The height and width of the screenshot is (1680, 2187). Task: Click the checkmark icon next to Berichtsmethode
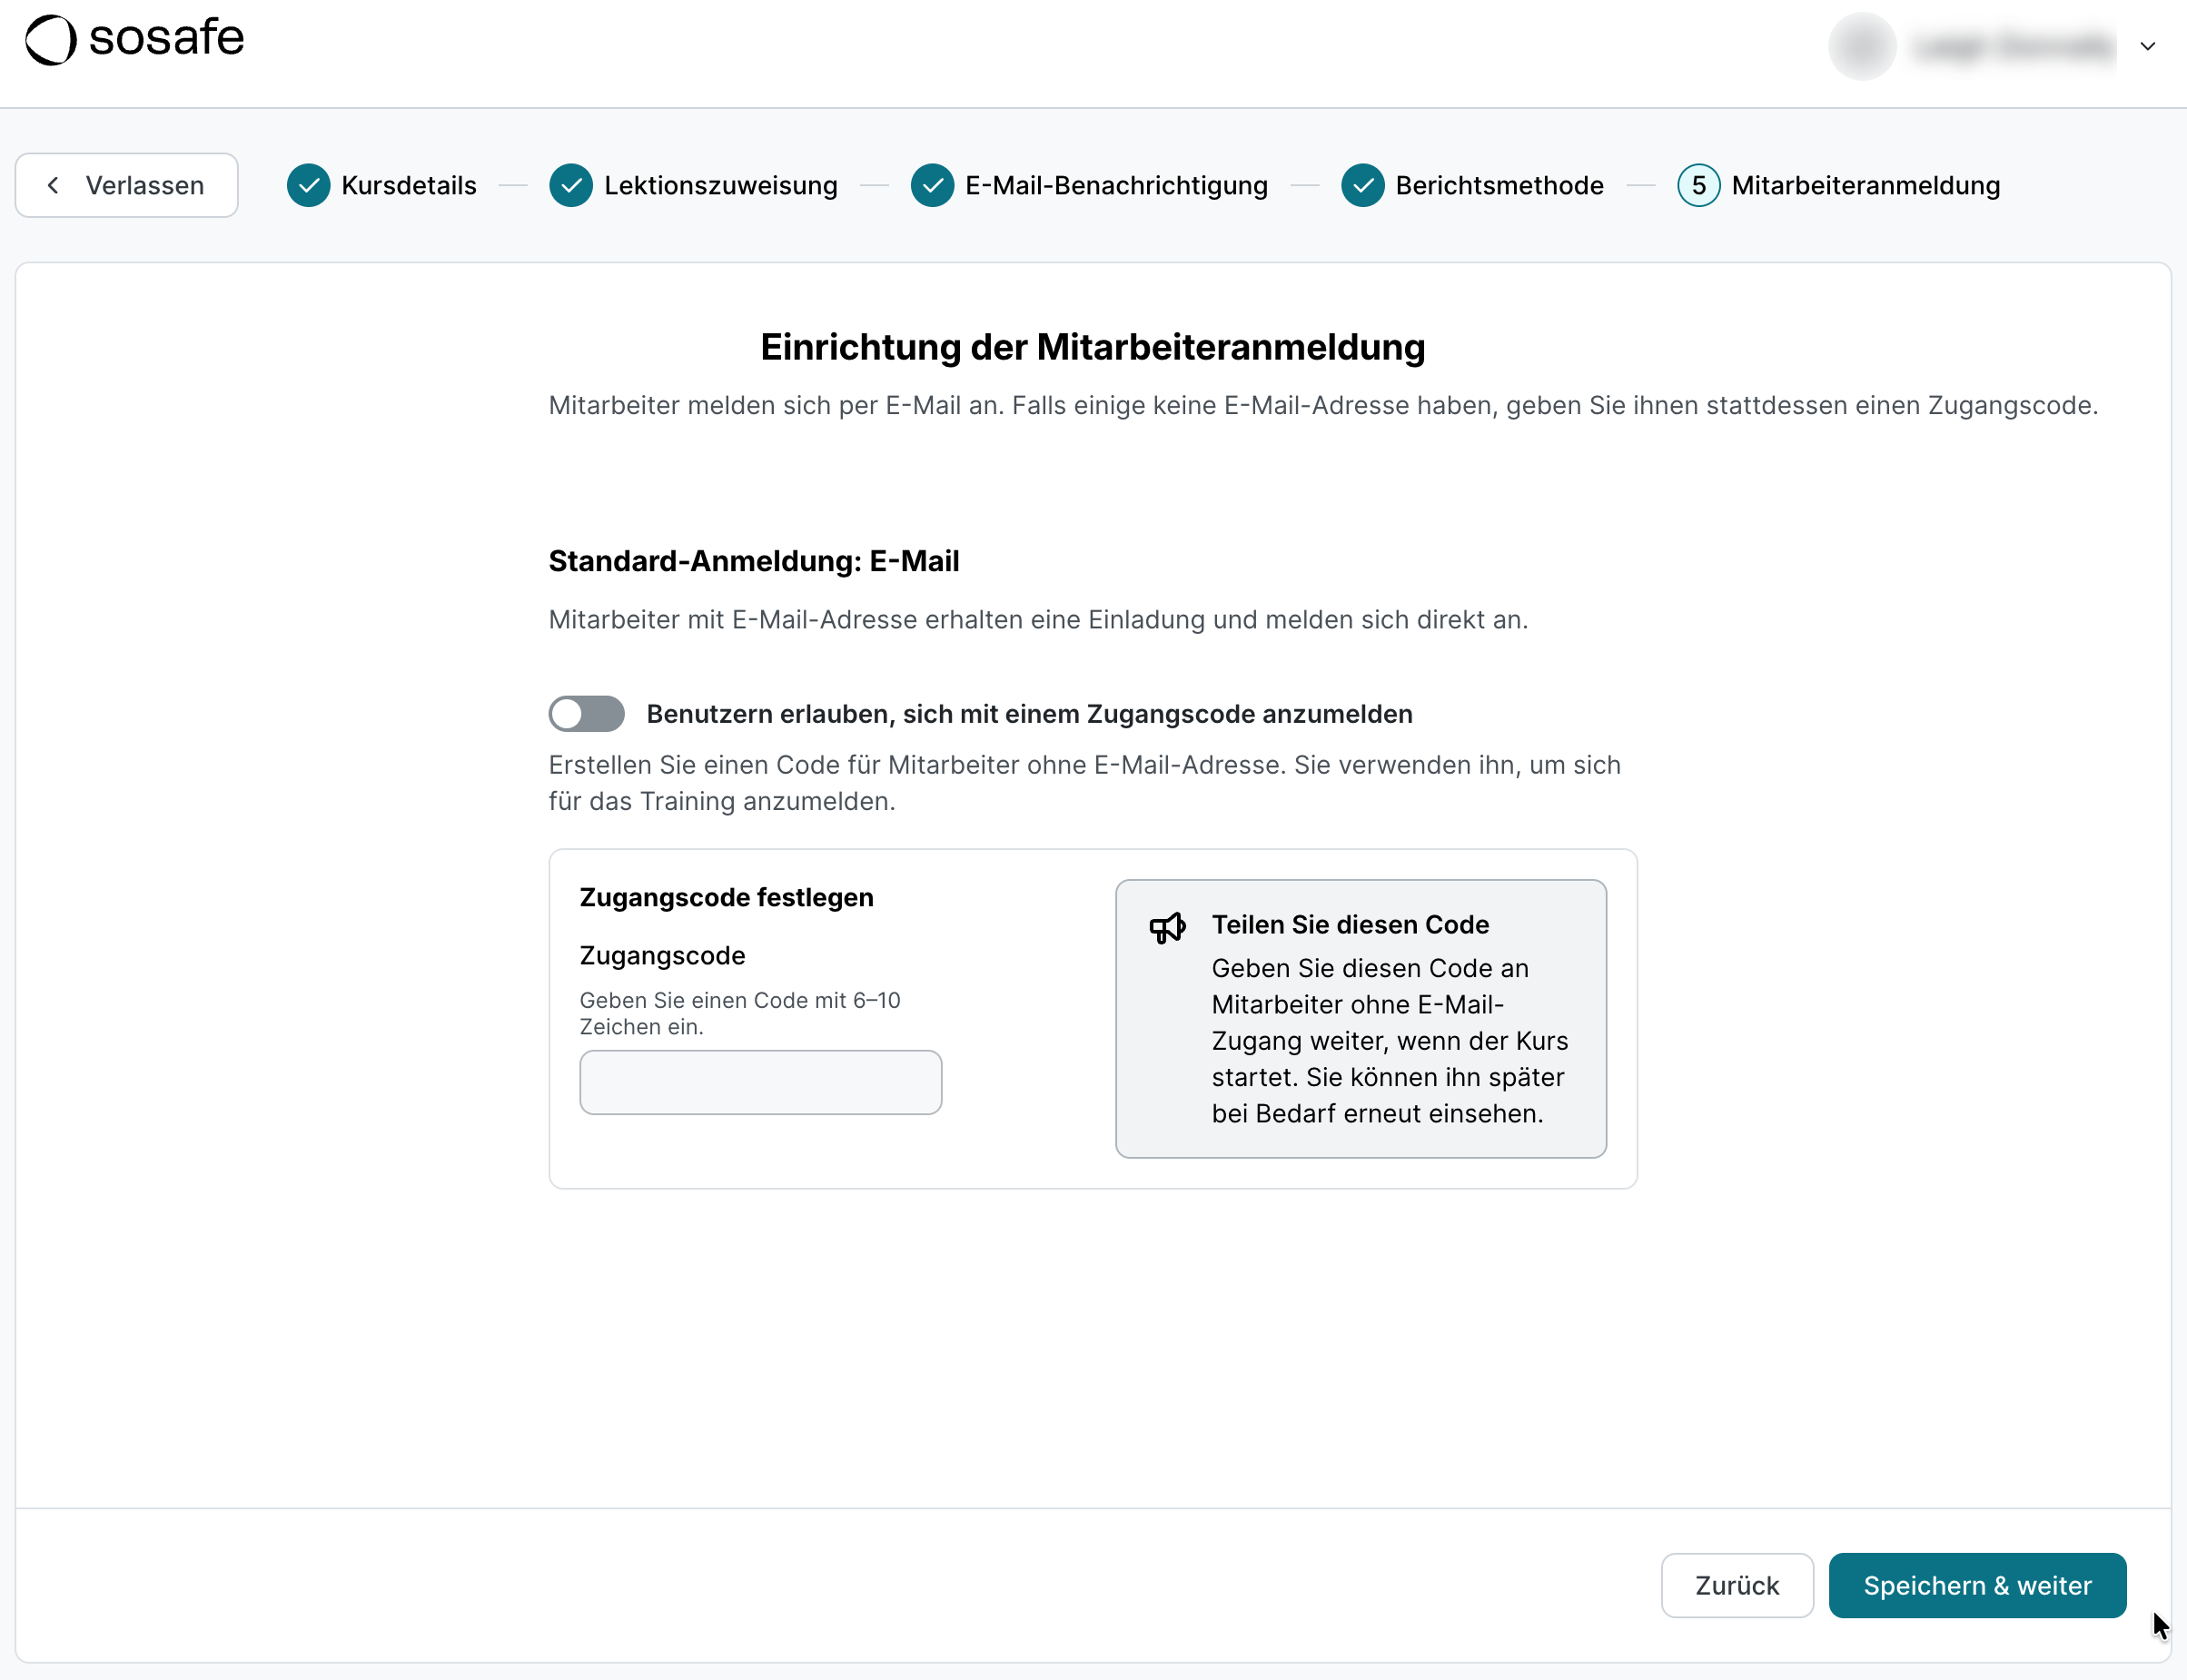[1362, 185]
